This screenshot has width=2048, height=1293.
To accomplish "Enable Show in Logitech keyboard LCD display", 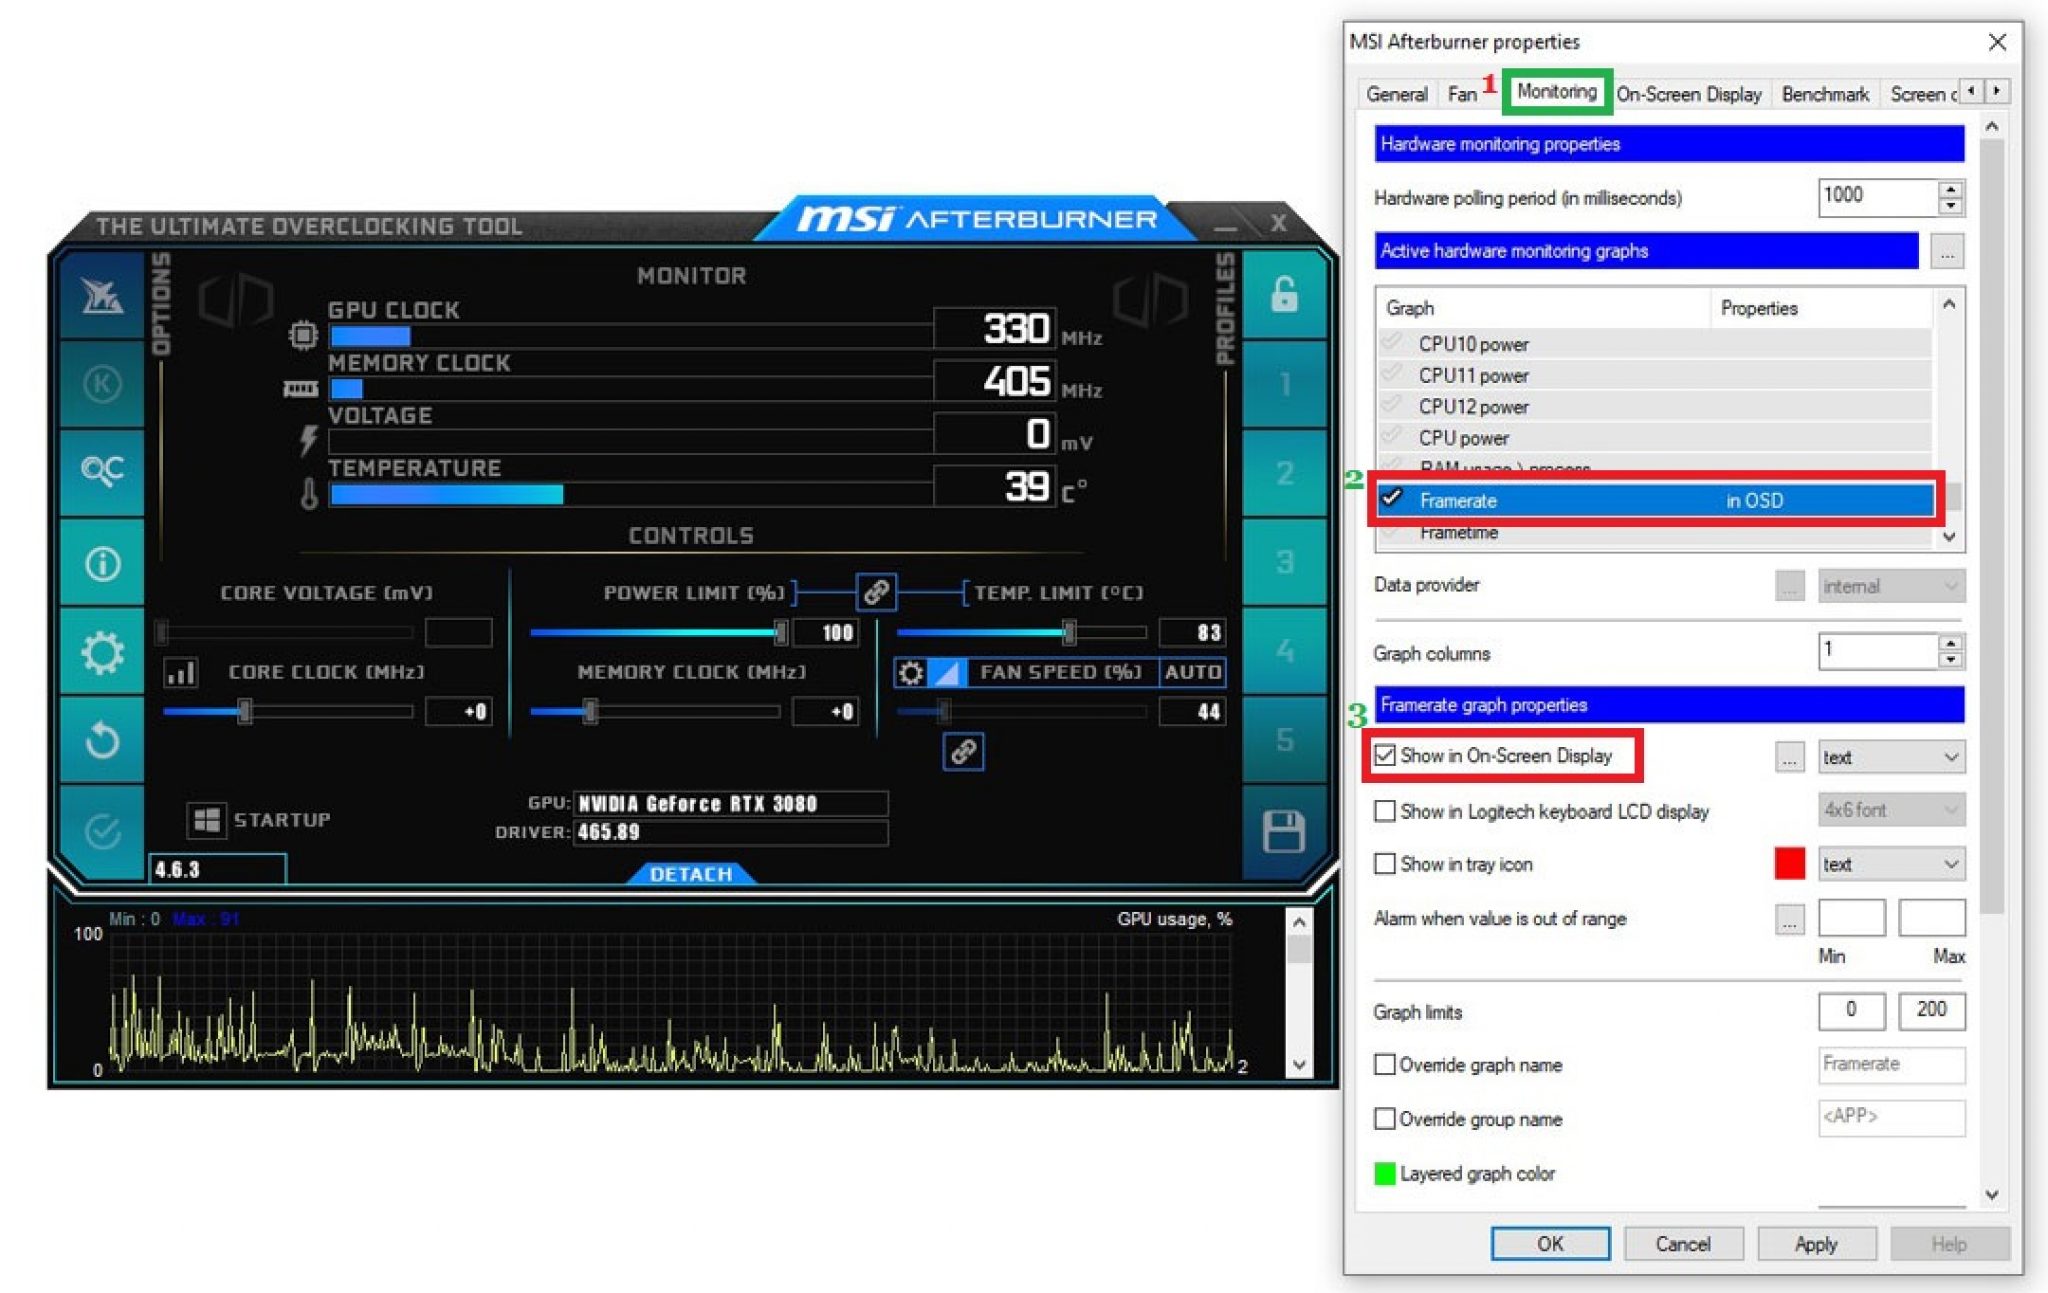I will (x=1385, y=811).
